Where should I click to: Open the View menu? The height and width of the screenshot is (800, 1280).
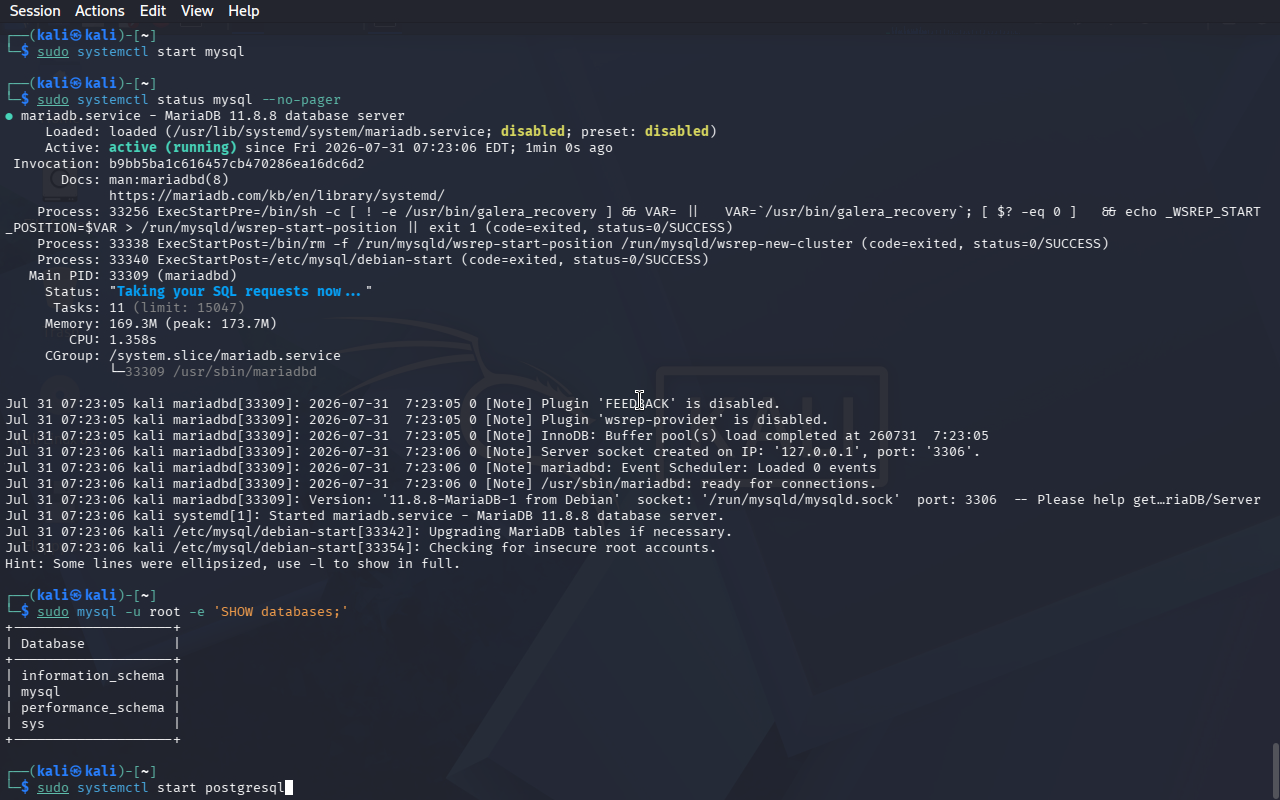197,11
